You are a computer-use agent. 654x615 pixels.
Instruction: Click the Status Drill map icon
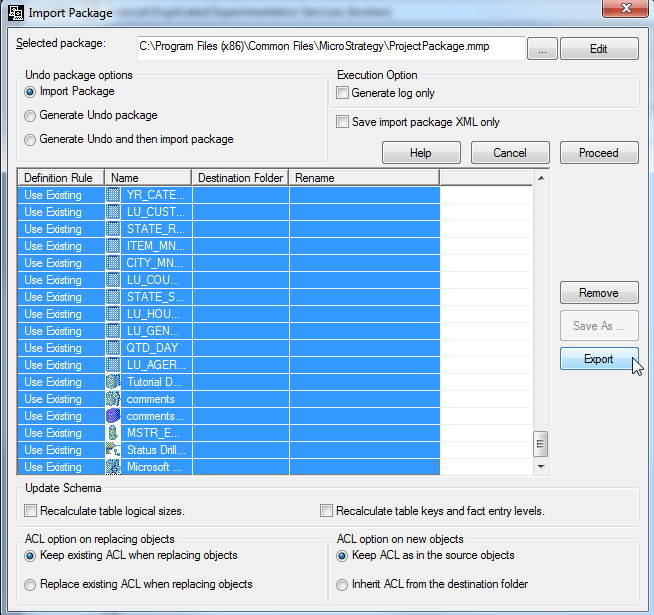(113, 450)
